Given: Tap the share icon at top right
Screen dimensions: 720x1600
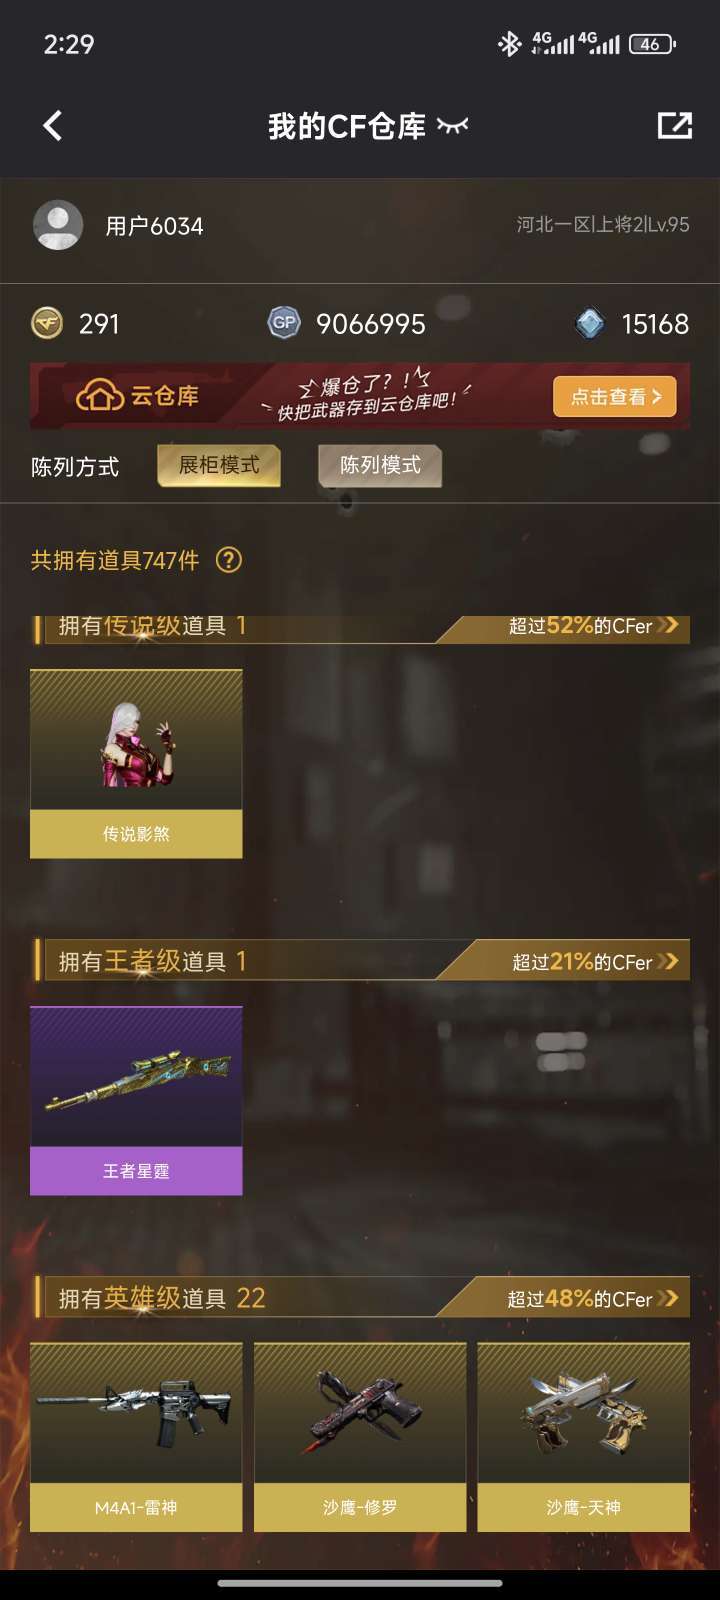Looking at the screenshot, I should pyautogui.click(x=675, y=126).
